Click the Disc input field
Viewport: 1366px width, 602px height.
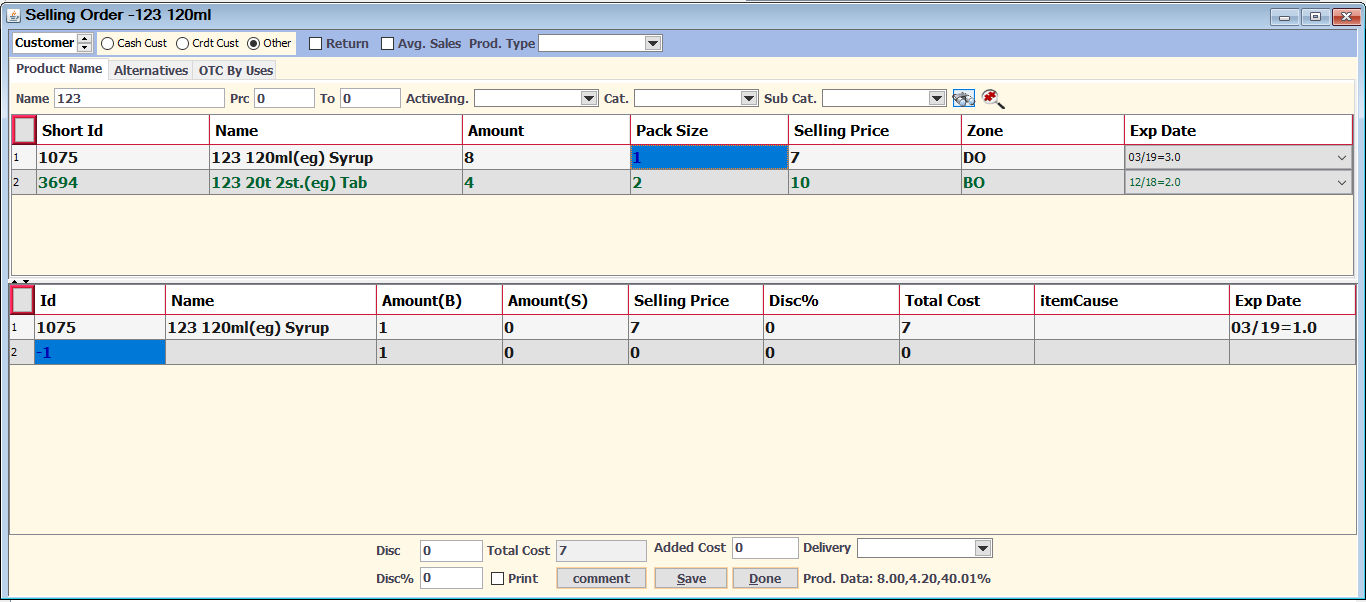pyautogui.click(x=451, y=551)
